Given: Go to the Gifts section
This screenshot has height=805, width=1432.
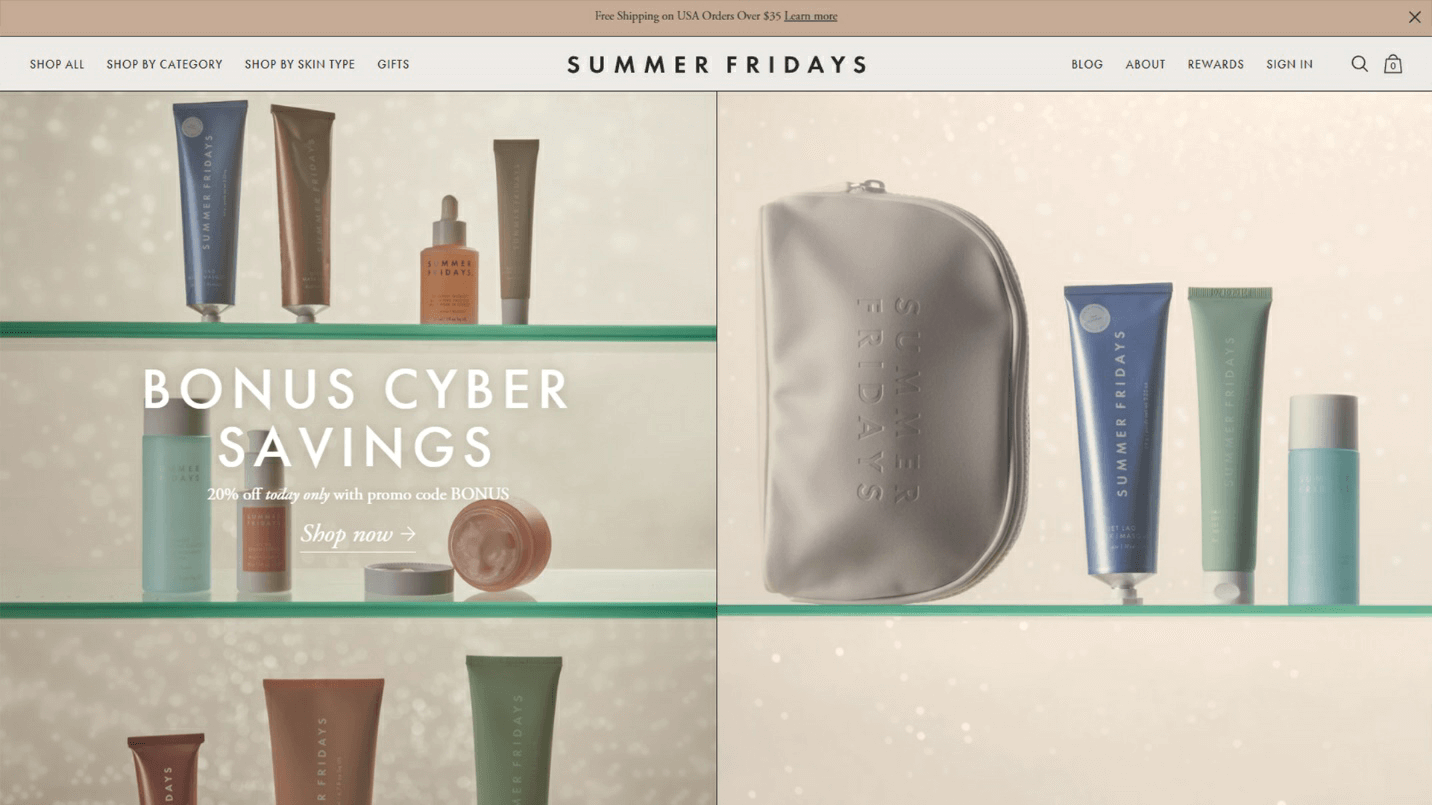Looking at the screenshot, I should pos(393,64).
